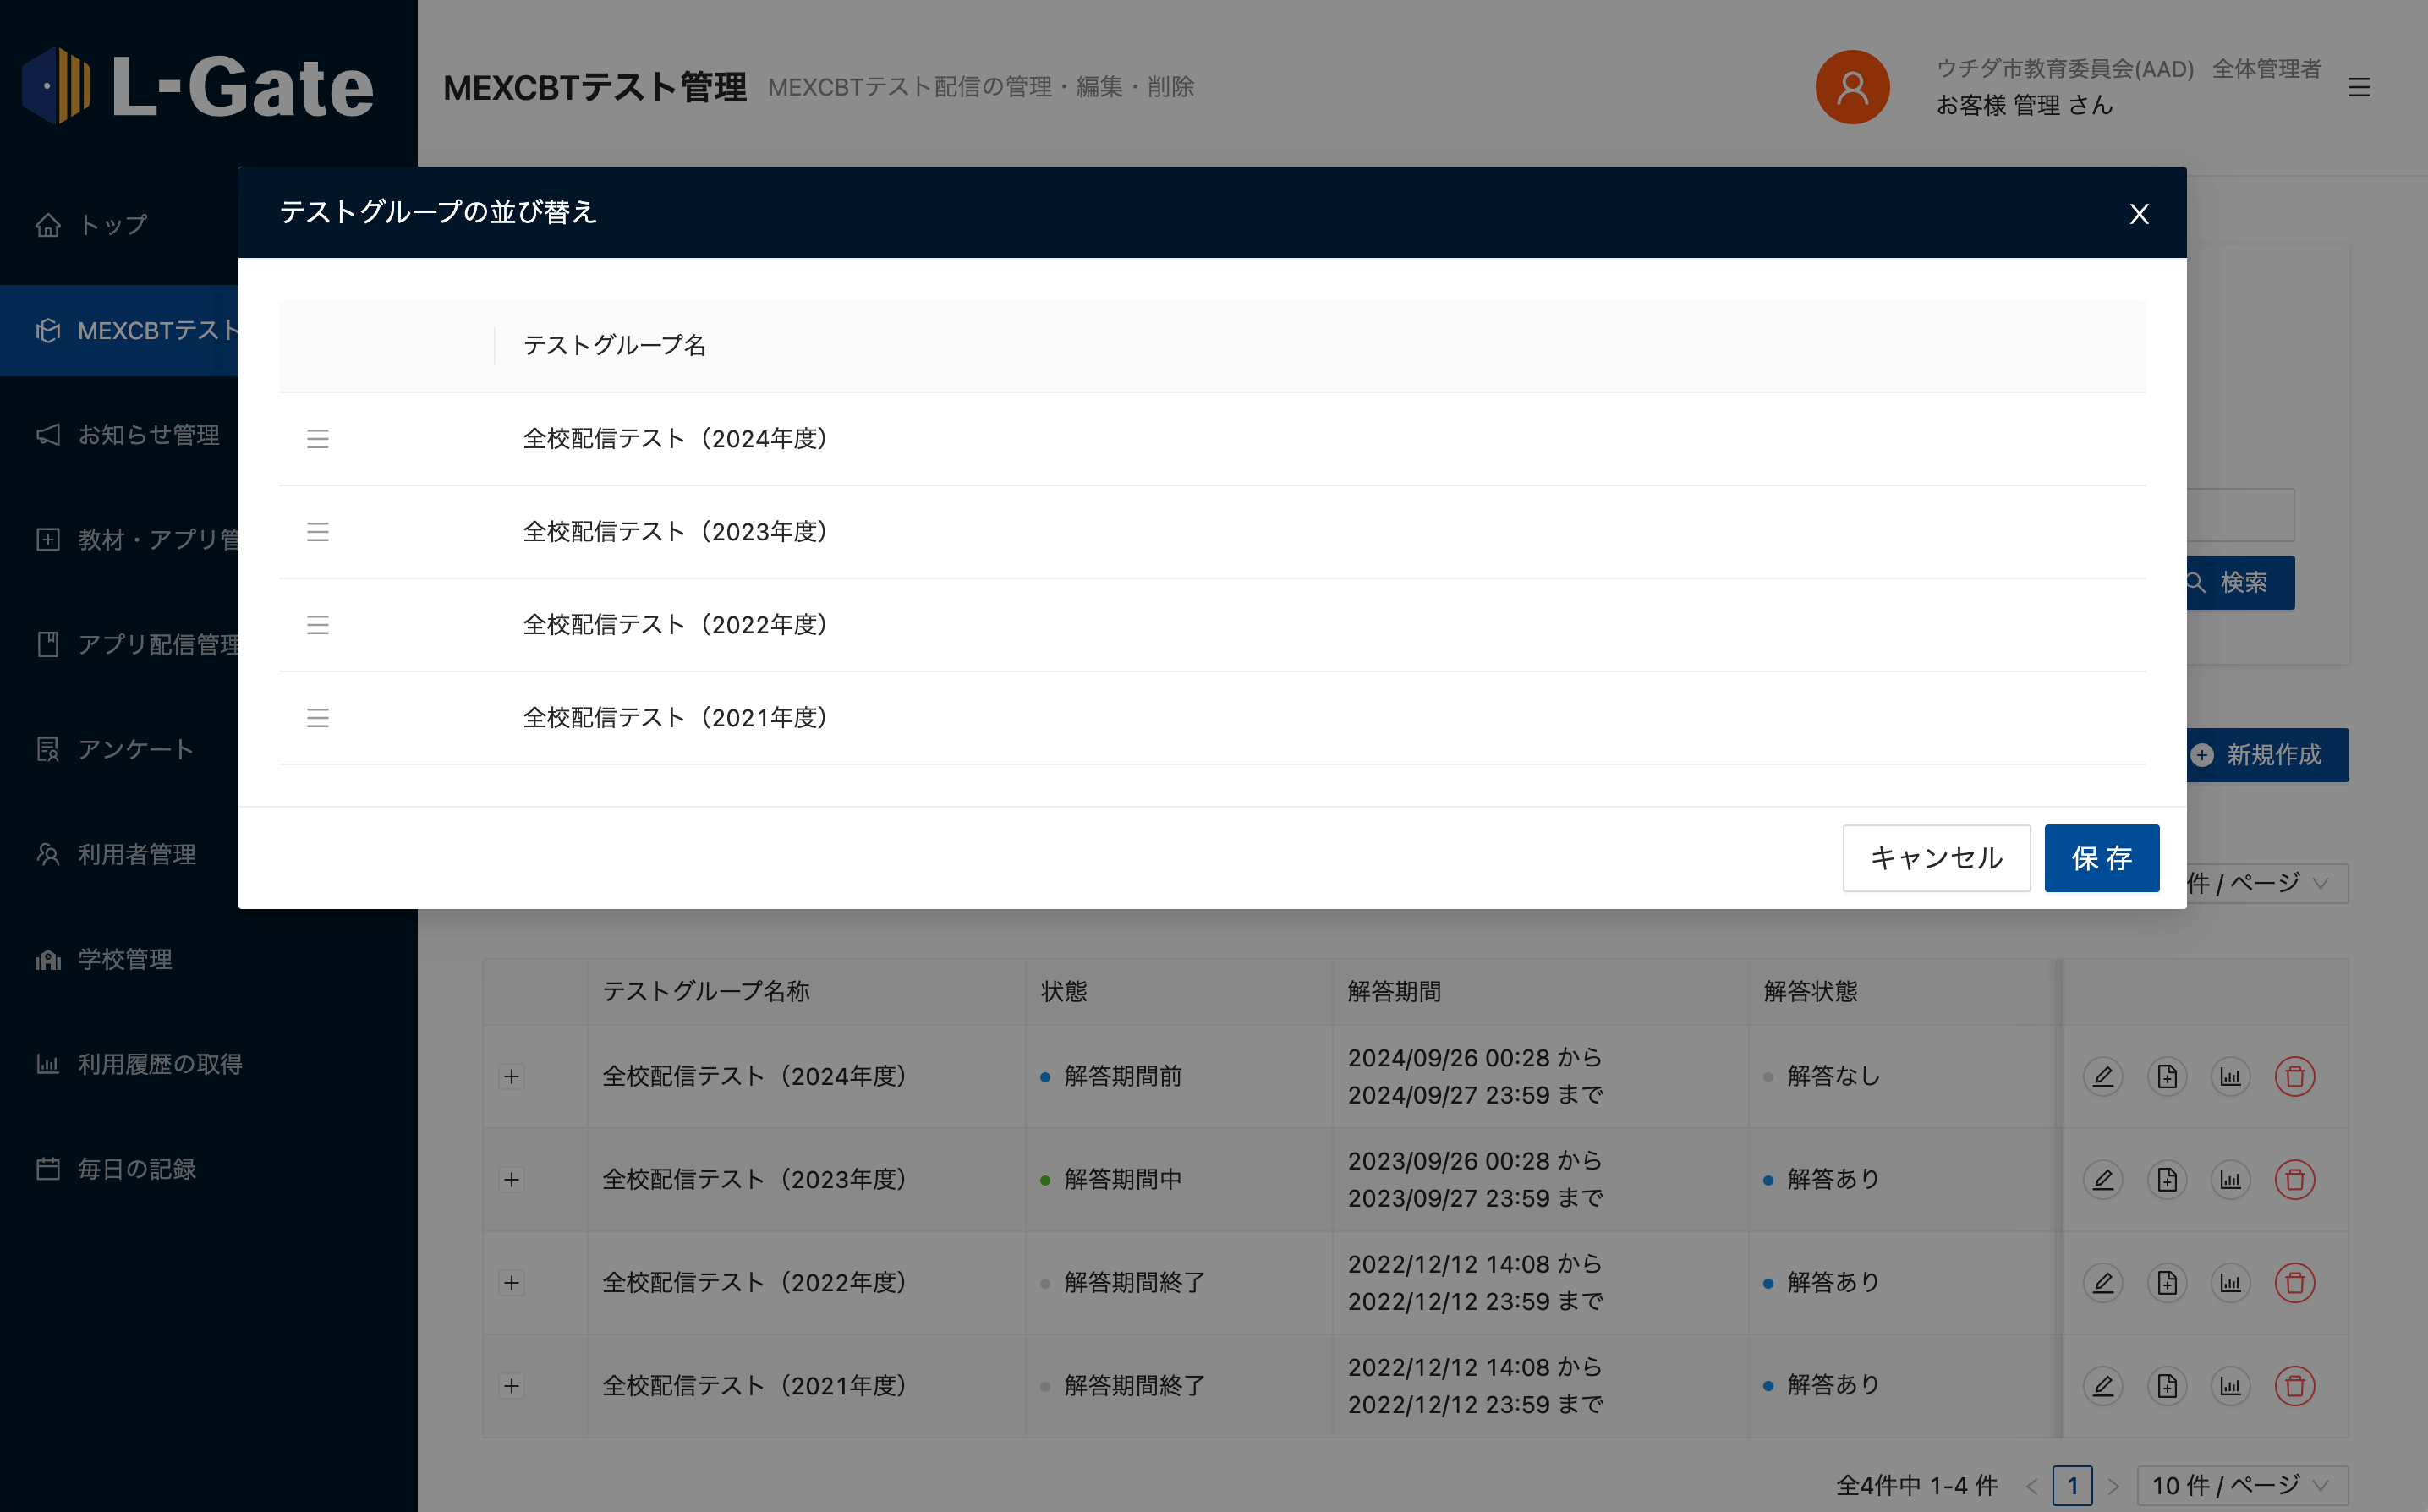Open 利用履歴の取得 sidebar item

tap(208, 1065)
